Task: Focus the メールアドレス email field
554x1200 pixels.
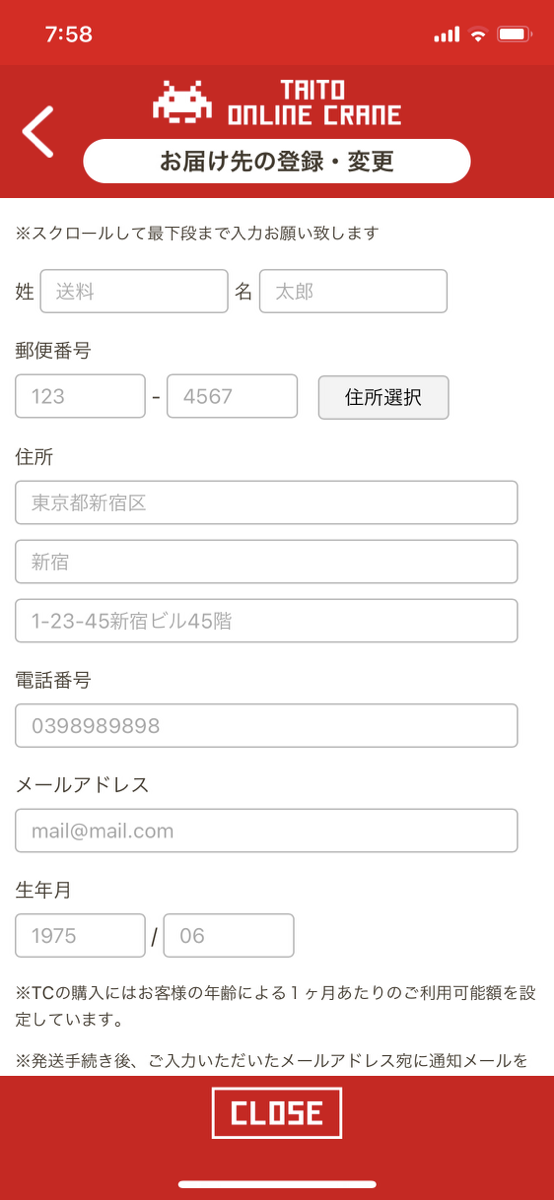Action: tap(266, 831)
